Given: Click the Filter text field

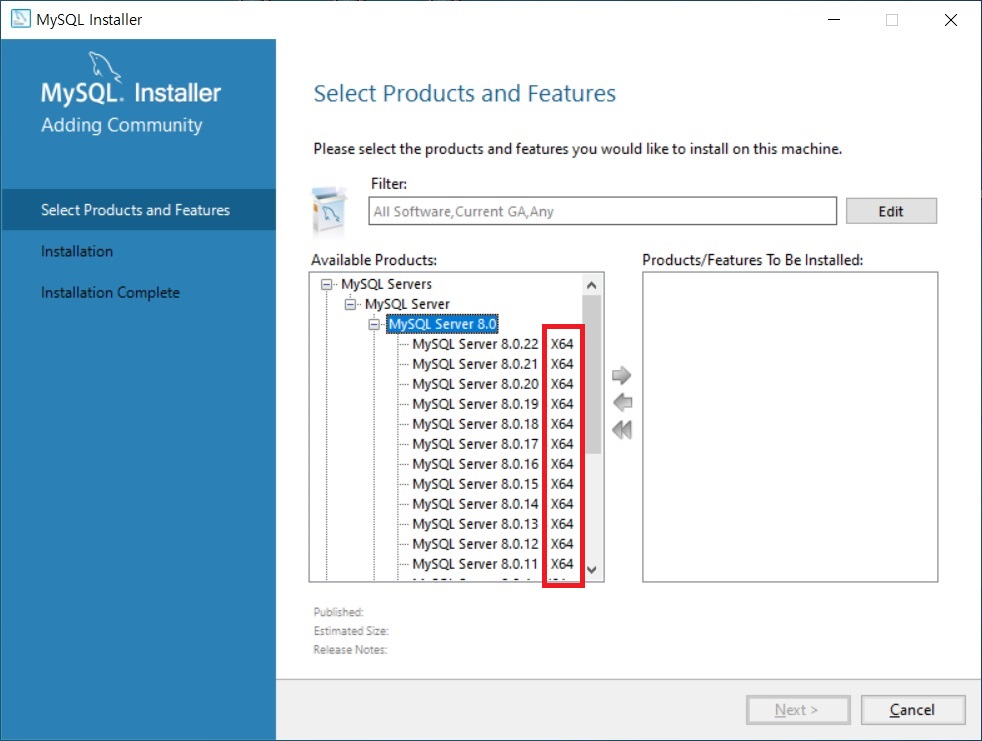Looking at the screenshot, I should point(602,211).
